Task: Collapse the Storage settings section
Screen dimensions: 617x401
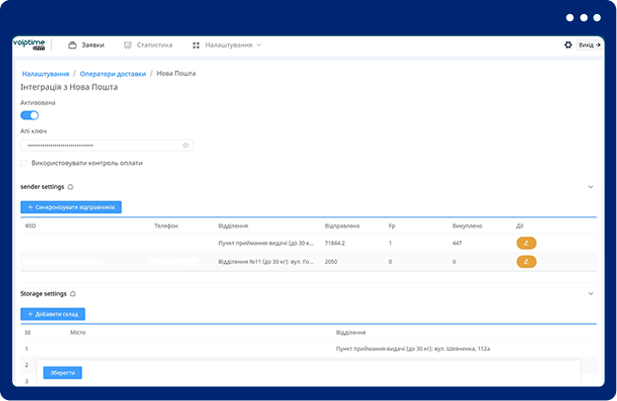Action: (x=591, y=294)
